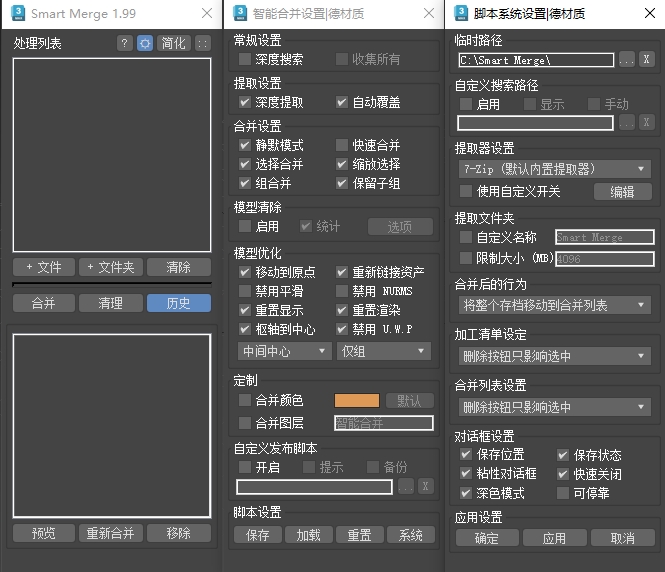Click the 确定 confirm button
The height and width of the screenshot is (572, 665).
click(487, 538)
